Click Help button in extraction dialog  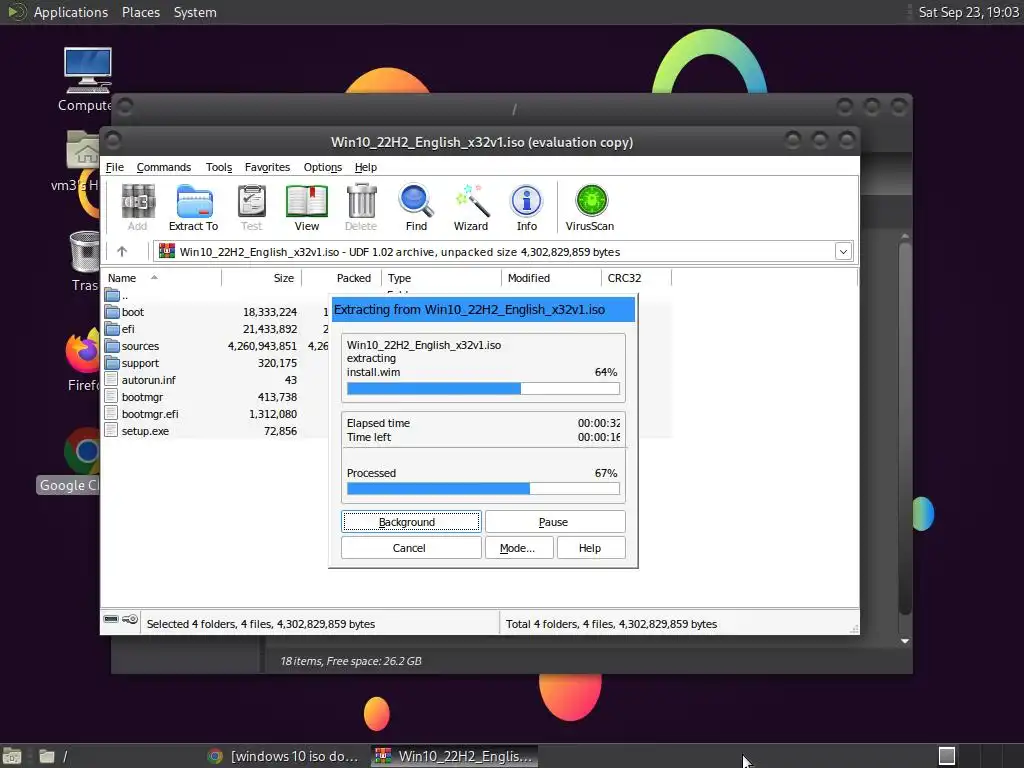(x=591, y=548)
